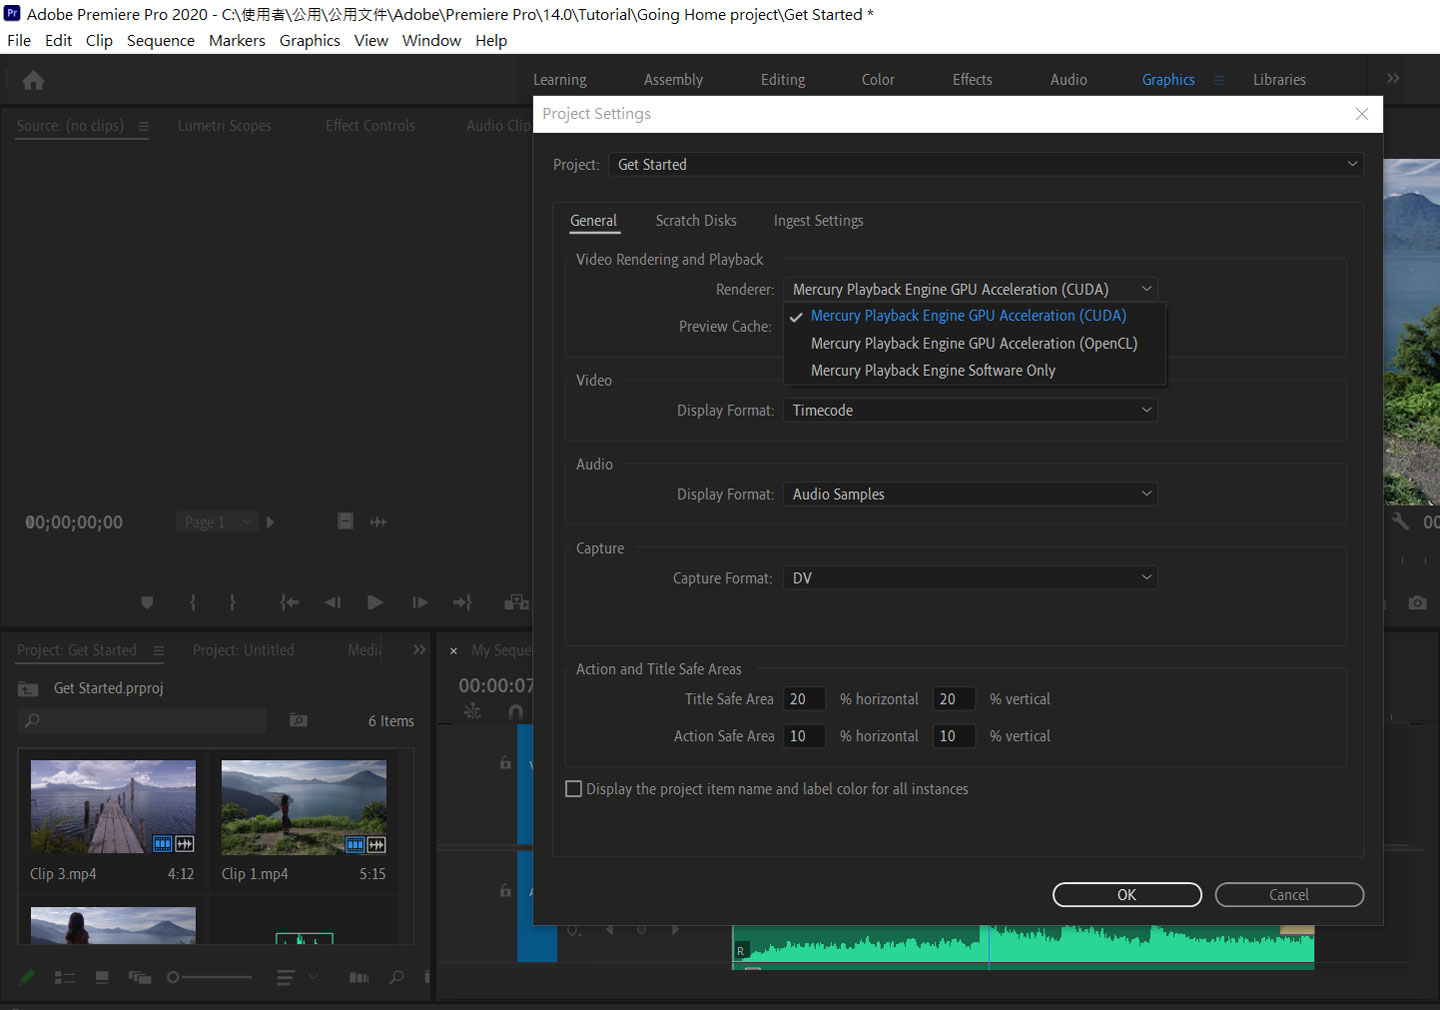Select the General tab in Project Settings
Viewport: 1440px width, 1010px height.
594,221
